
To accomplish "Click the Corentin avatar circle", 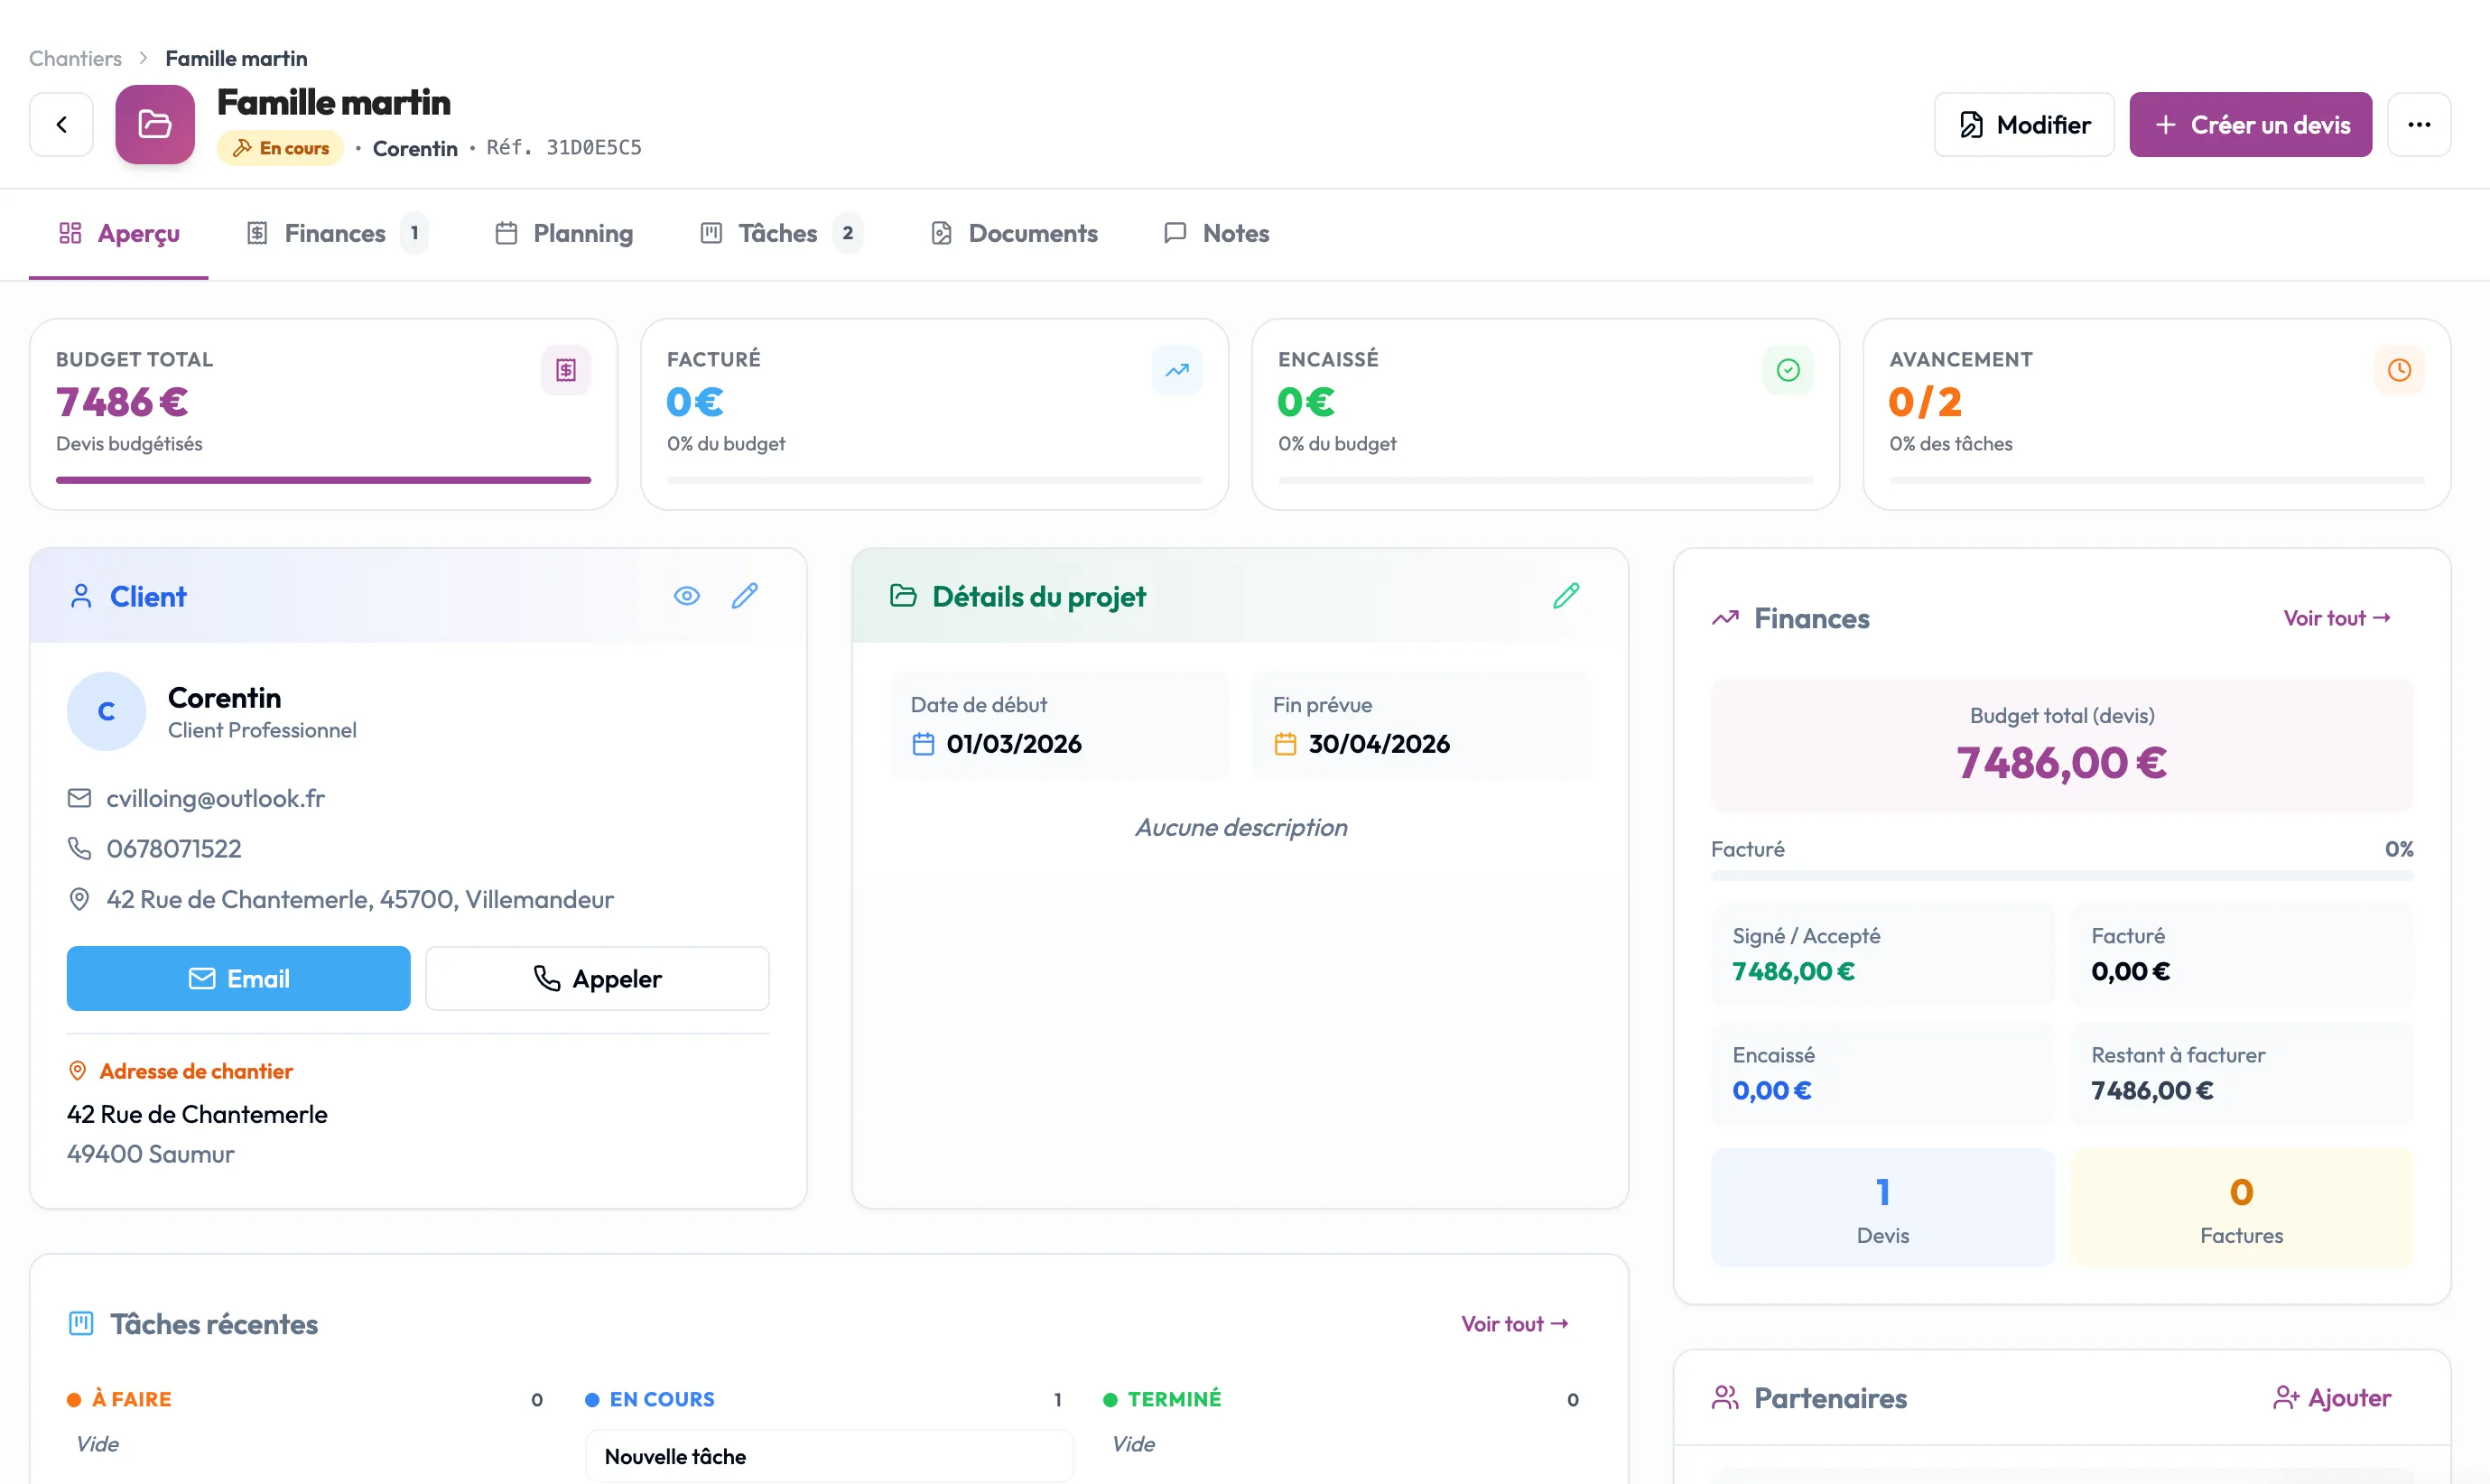I will tap(106, 711).
